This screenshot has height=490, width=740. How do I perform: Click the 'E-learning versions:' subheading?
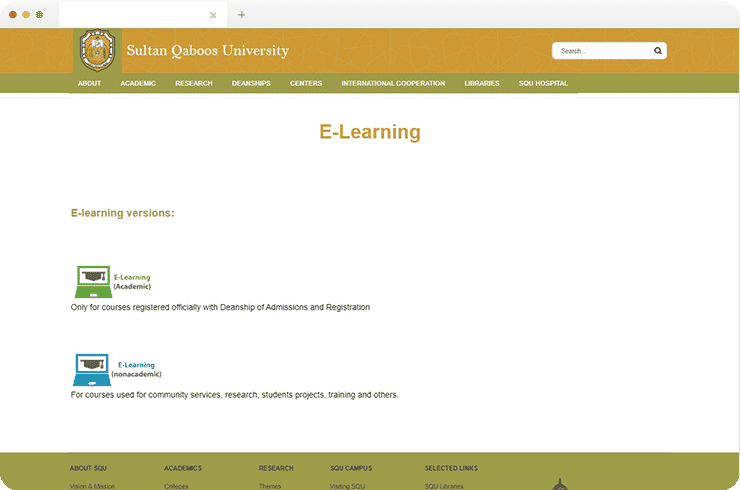click(x=122, y=213)
